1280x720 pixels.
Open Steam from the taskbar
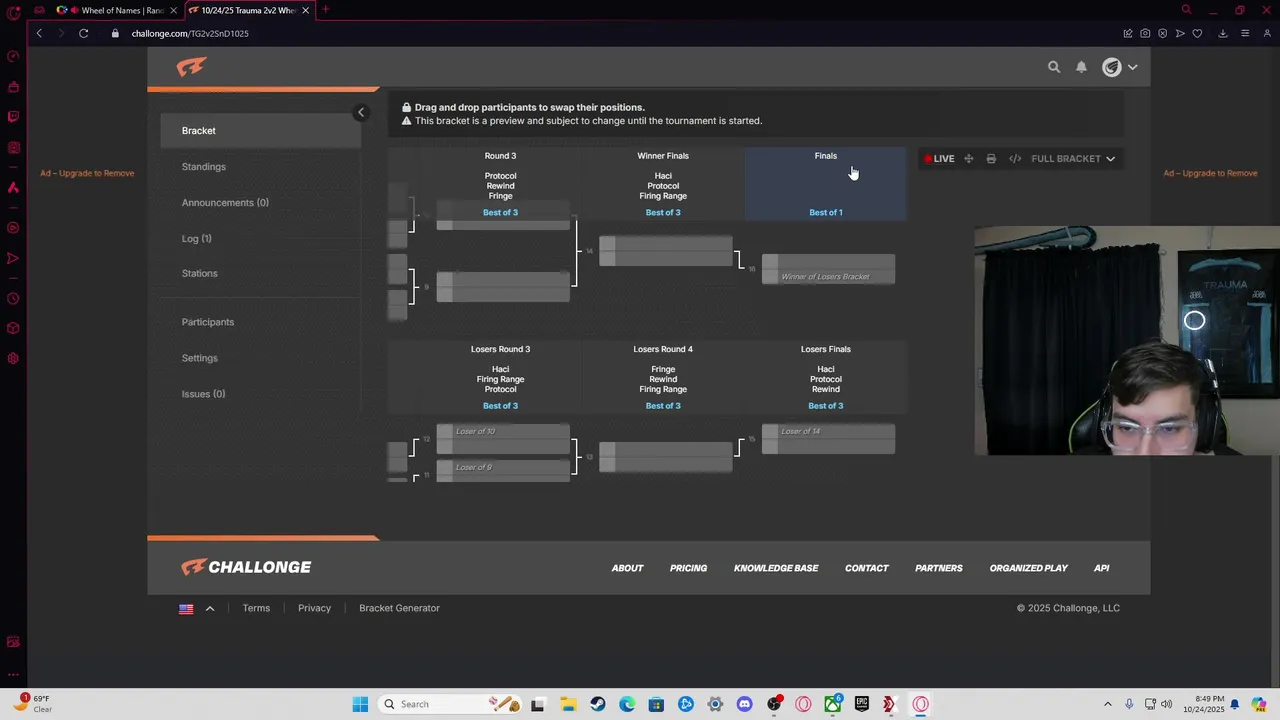[597, 704]
